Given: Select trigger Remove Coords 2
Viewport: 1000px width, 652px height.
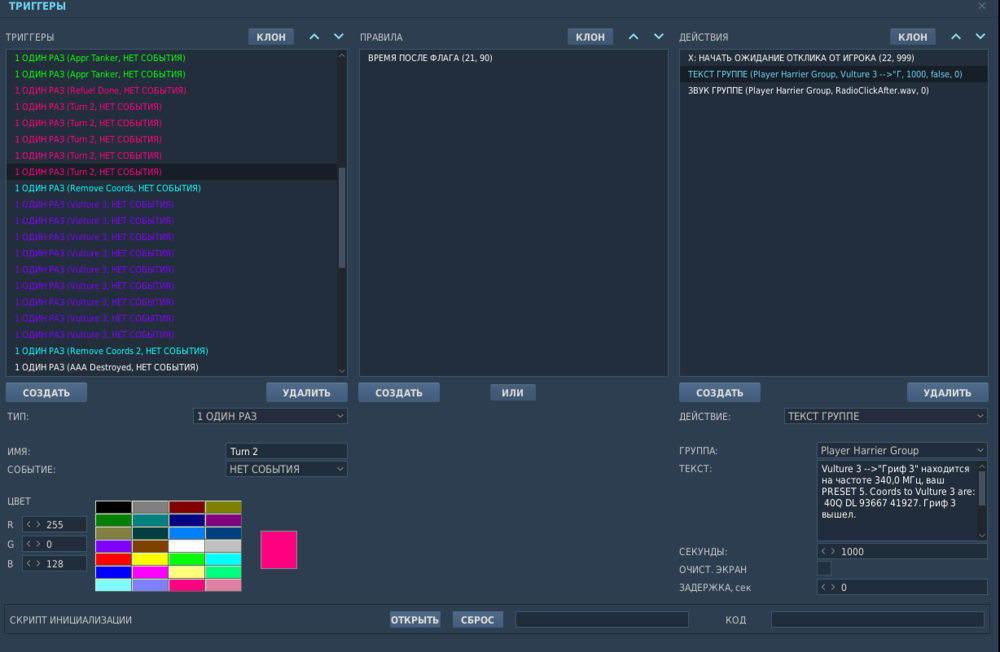Looking at the screenshot, I should pos(172,351).
